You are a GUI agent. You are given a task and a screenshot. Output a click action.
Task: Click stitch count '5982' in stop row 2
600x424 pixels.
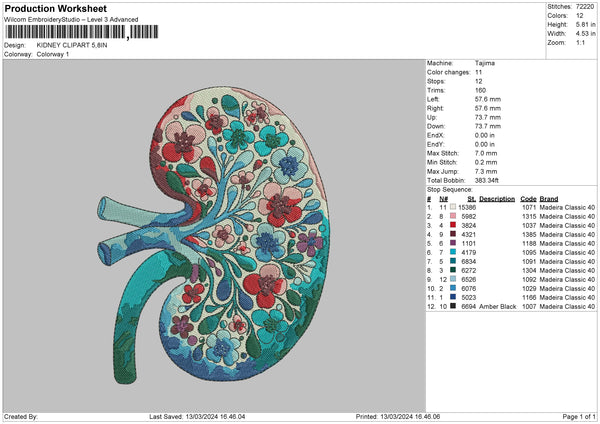click(x=469, y=216)
